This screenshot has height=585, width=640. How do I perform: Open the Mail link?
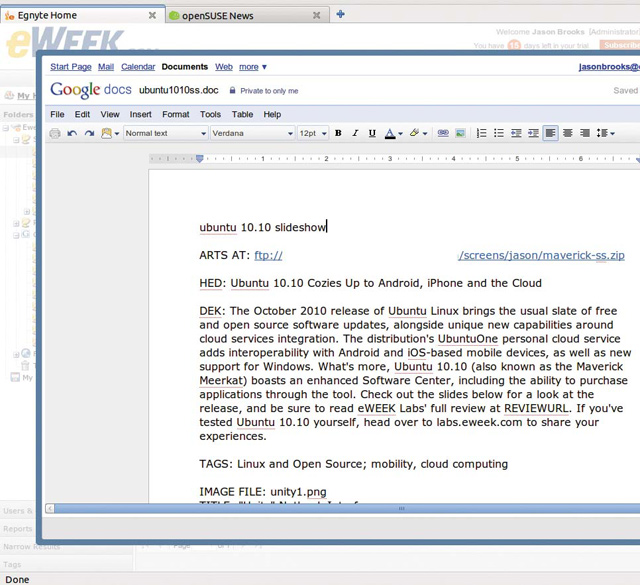pyautogui.click(x=106, y=67)
